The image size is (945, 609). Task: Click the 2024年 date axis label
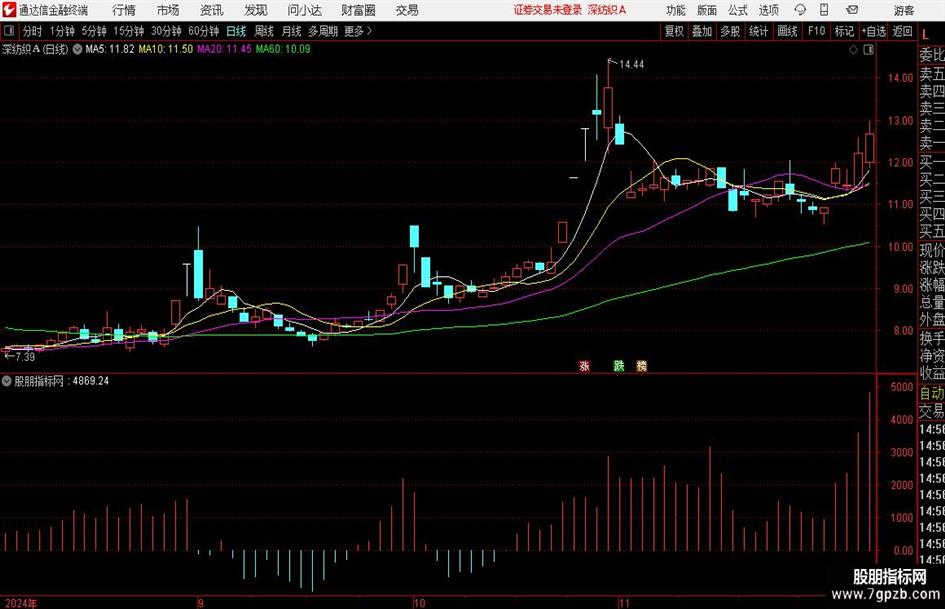20,603
